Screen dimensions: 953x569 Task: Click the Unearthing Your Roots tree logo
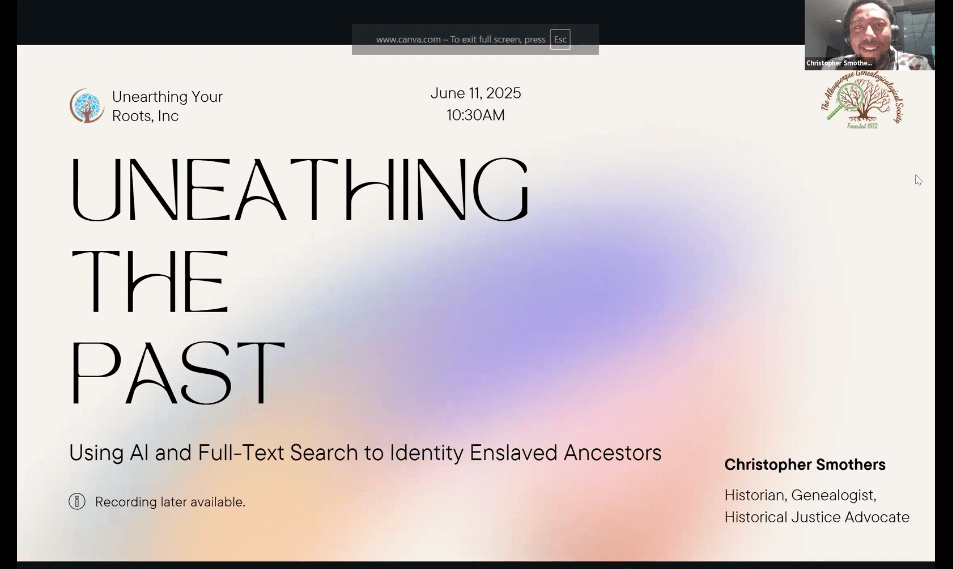coord(87,106)
